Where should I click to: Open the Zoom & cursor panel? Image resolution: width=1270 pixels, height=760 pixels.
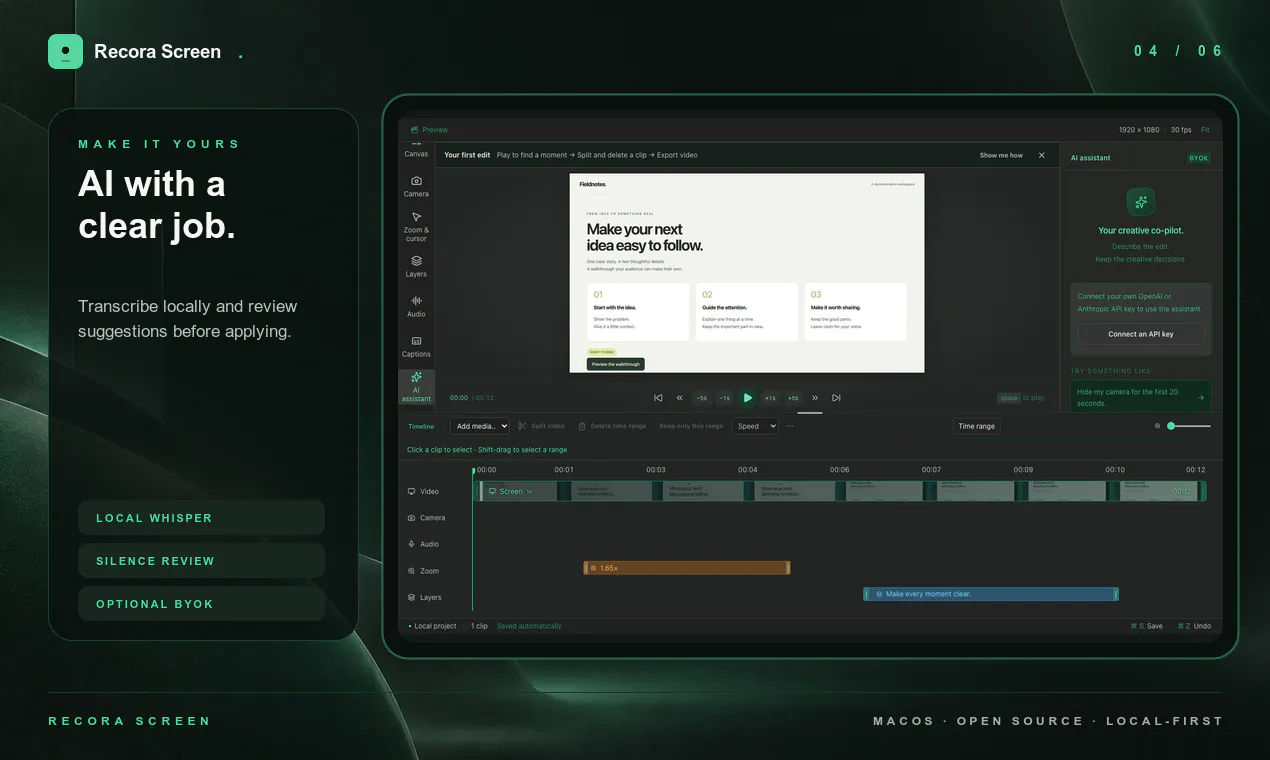click(416, 227)
